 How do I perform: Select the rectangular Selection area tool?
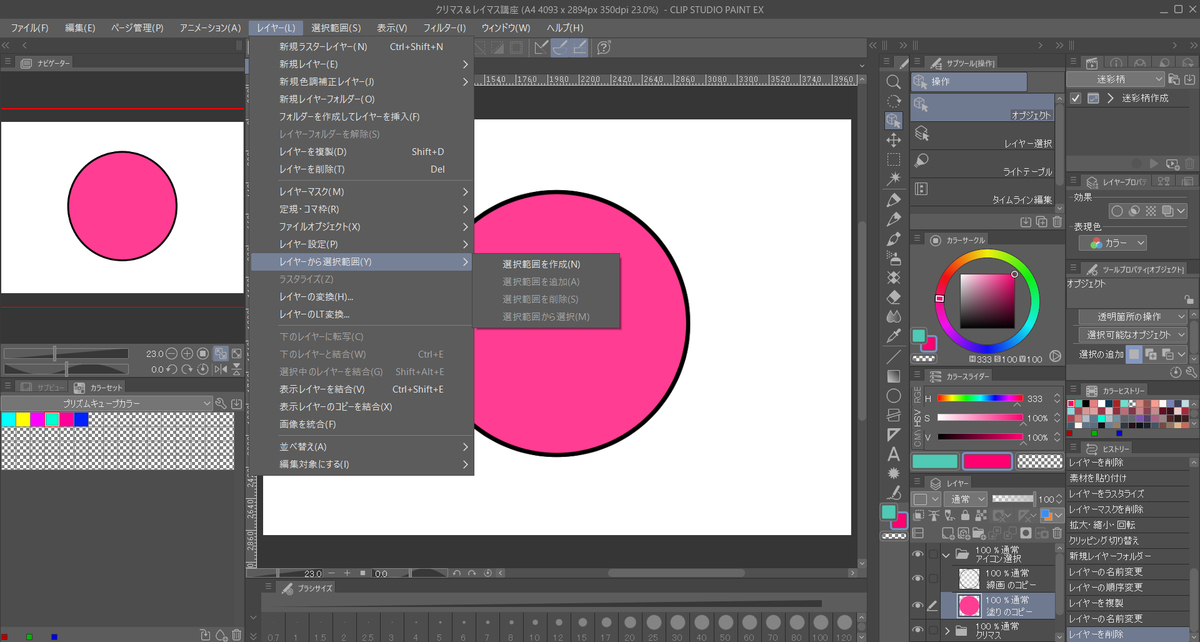coord(893,159)
